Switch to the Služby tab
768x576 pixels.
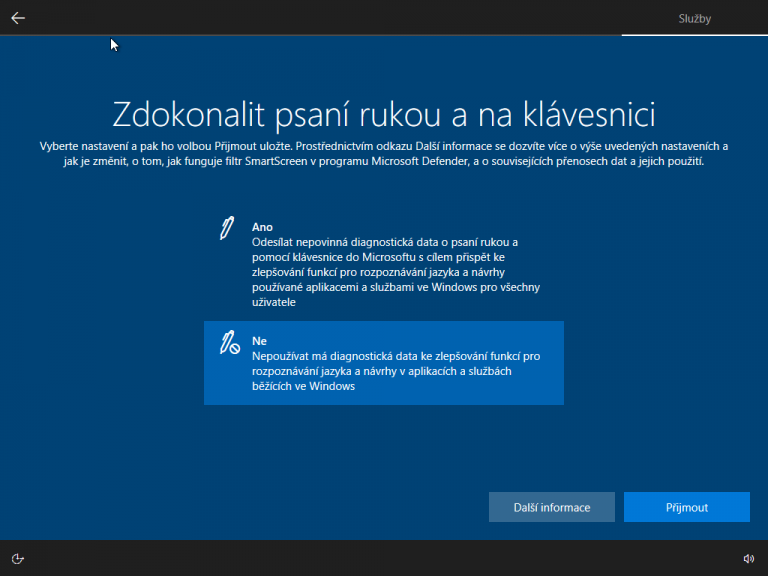693,18
